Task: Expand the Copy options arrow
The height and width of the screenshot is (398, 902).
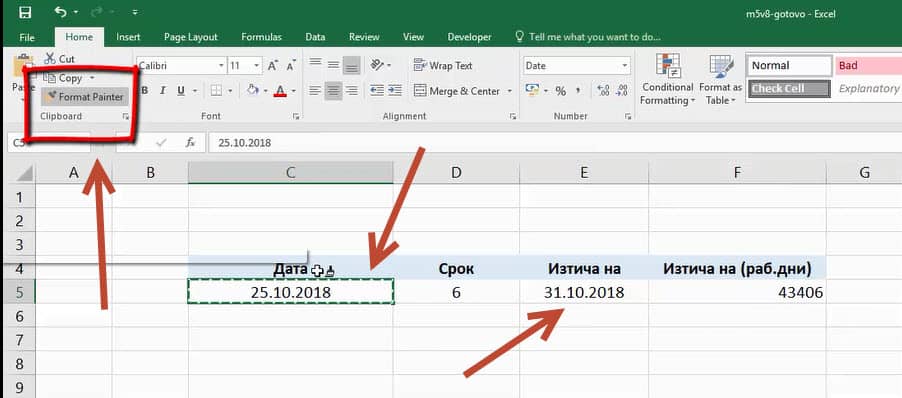Action: pos(91,78)
